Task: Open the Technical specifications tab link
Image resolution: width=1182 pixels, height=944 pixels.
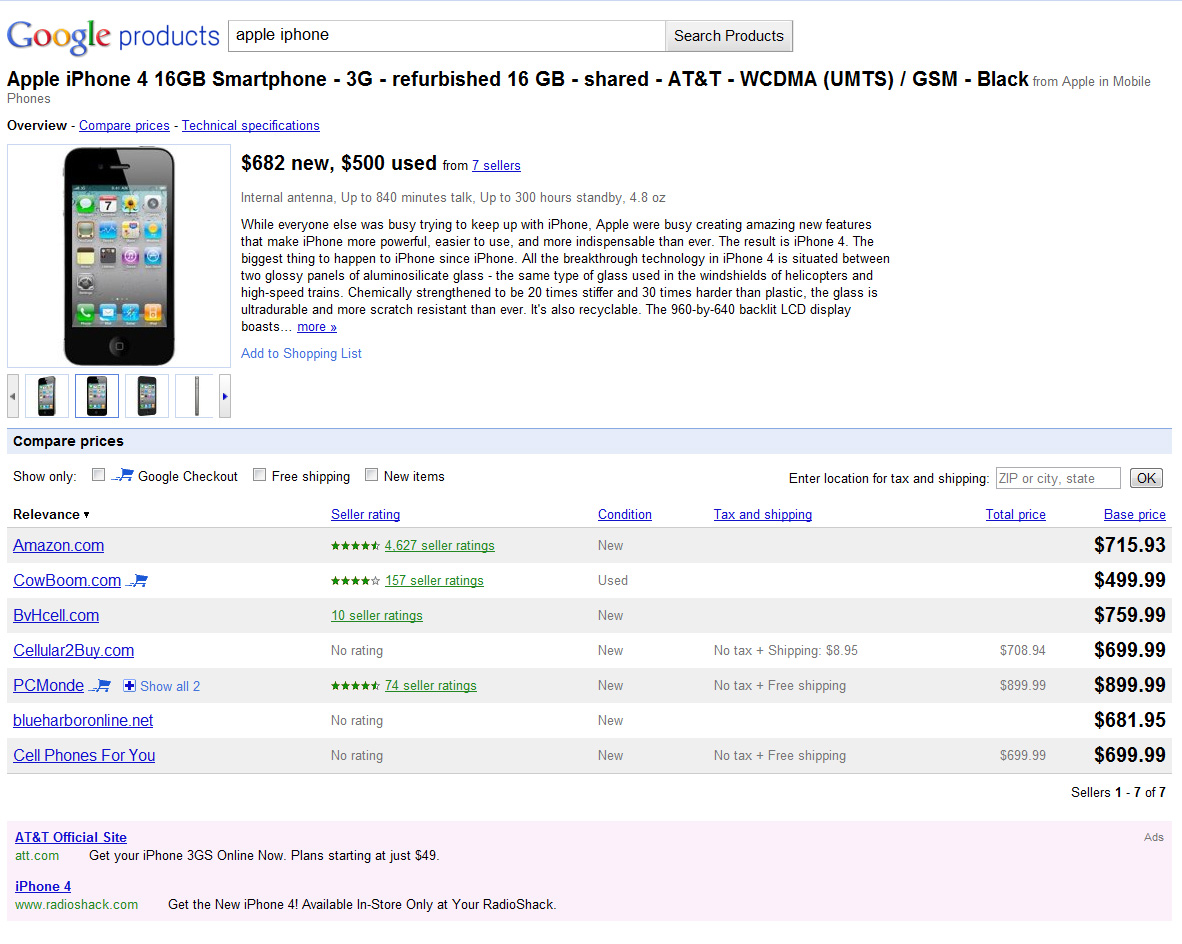Action: [x=250, y=126]
